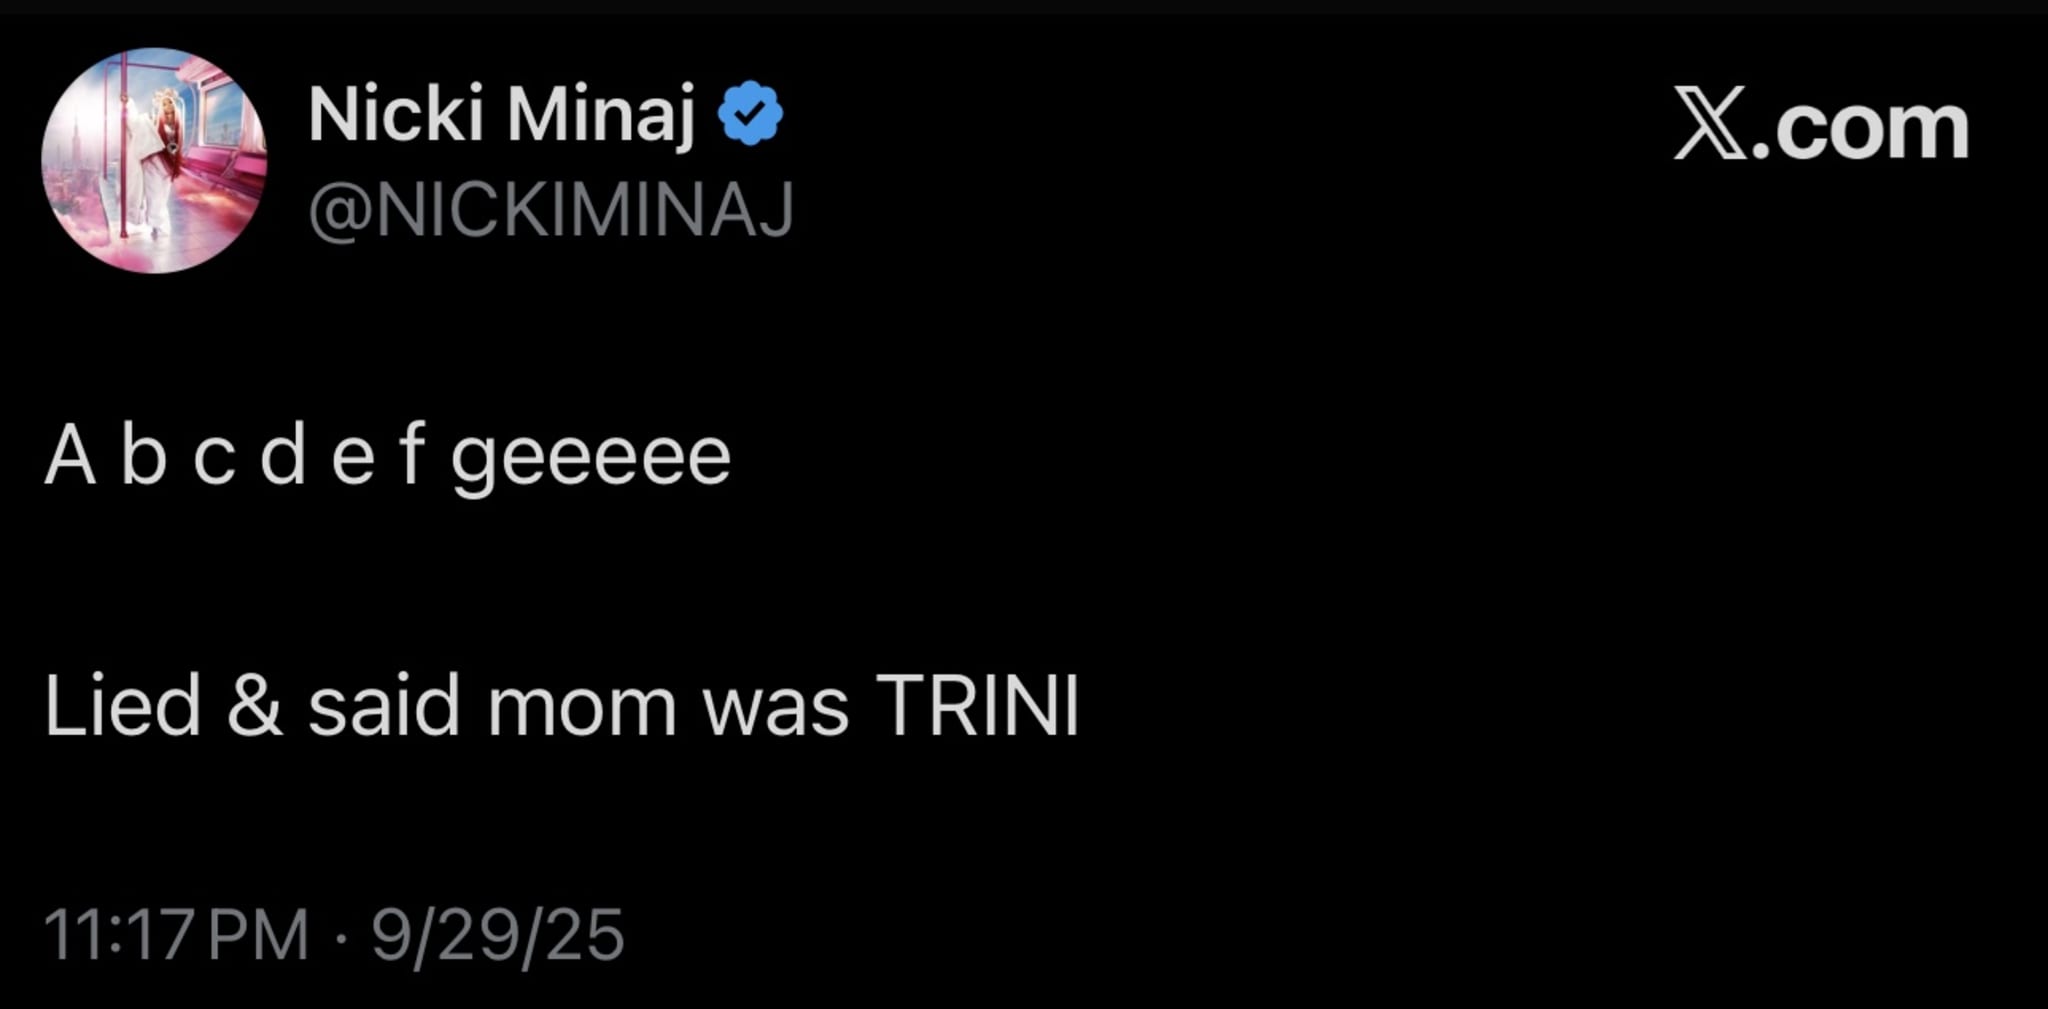Click the 11:17 PM timestamp
The height and width of the screenshot is (1009, 2048).
click(176, 936)
